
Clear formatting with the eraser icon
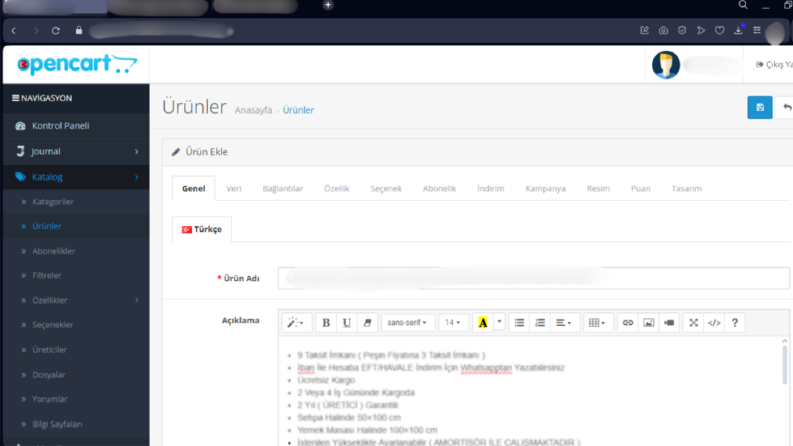(x=367, y=323)
